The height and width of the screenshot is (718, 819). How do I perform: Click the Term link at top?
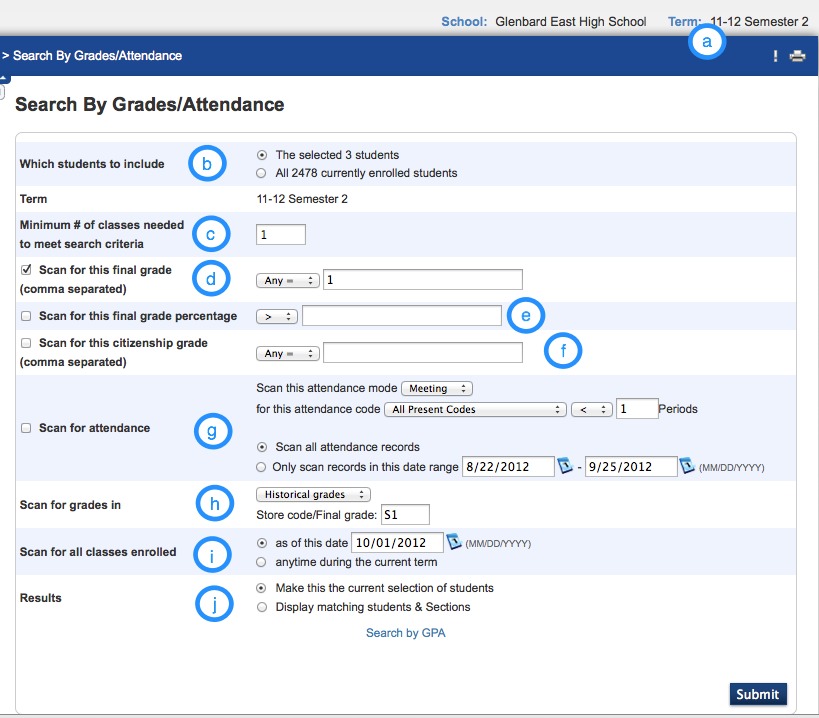click(x=685, y=21)
